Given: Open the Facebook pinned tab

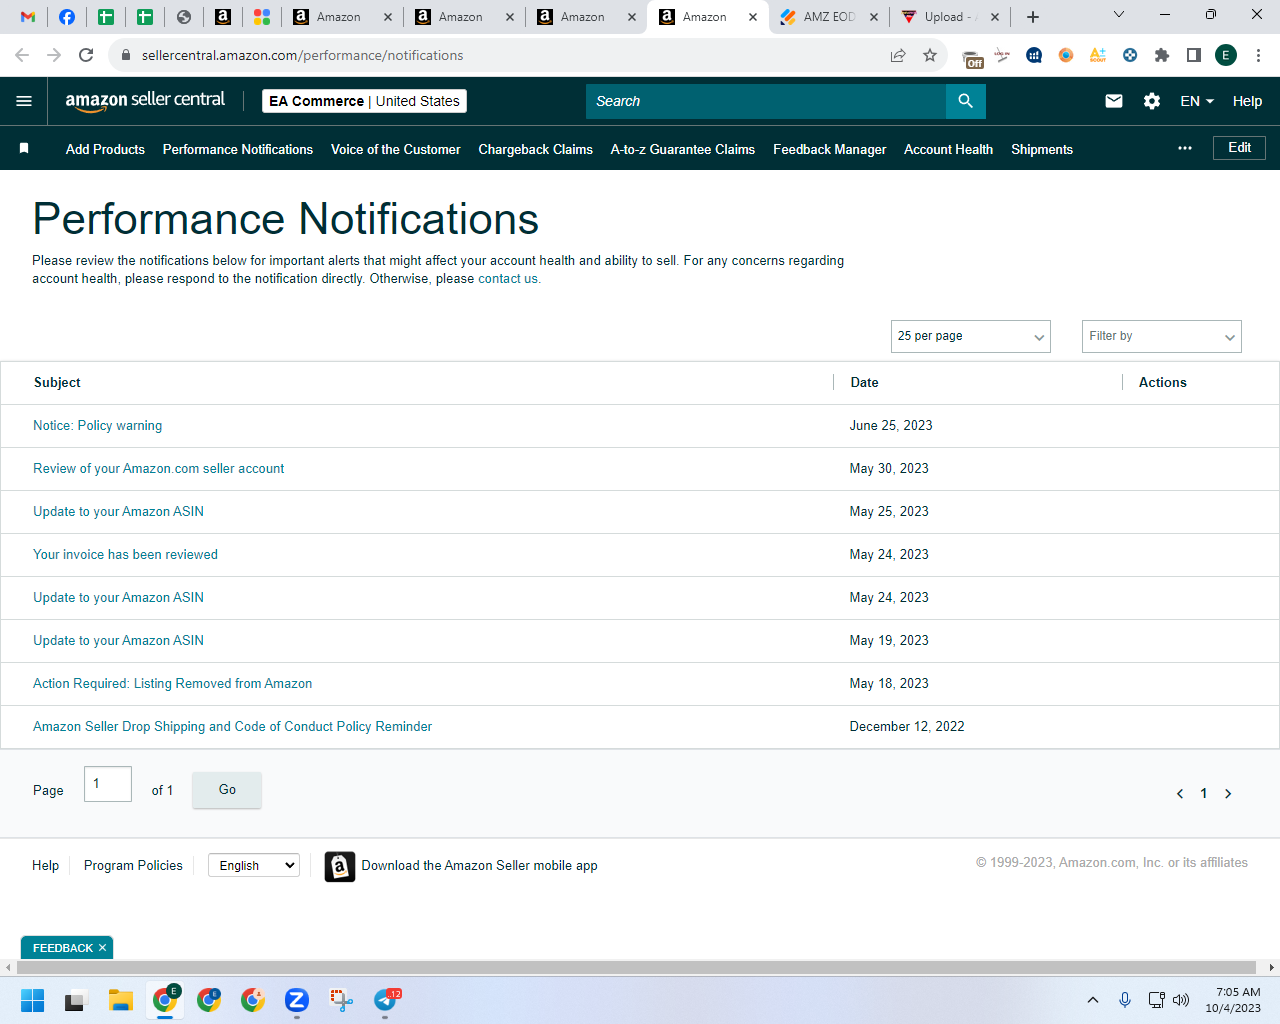Looking at the screenshot, I should (x=67, y=17).
